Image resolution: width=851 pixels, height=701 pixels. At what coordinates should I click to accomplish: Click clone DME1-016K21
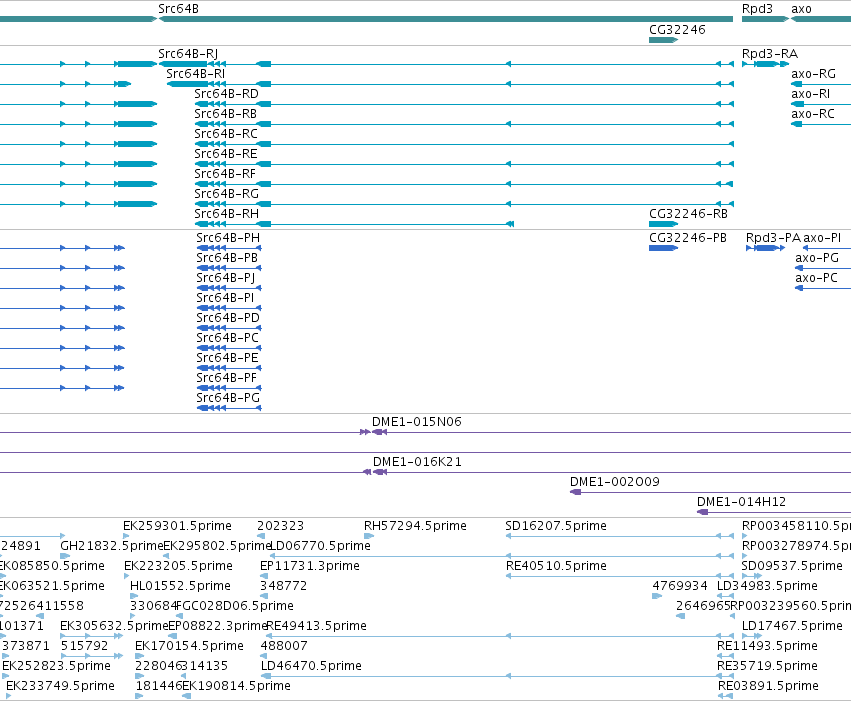coord(417,462)
